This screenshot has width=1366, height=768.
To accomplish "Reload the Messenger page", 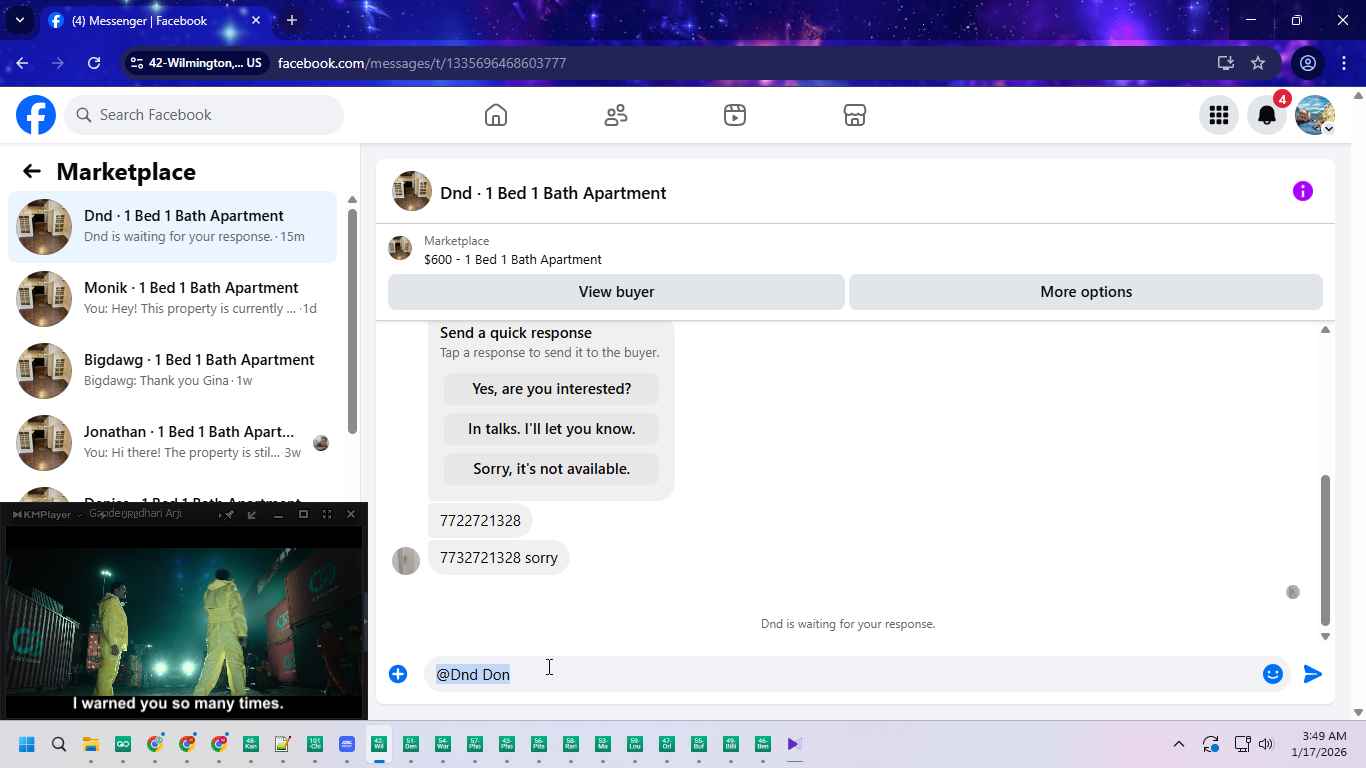I will (x=94, y=63).
